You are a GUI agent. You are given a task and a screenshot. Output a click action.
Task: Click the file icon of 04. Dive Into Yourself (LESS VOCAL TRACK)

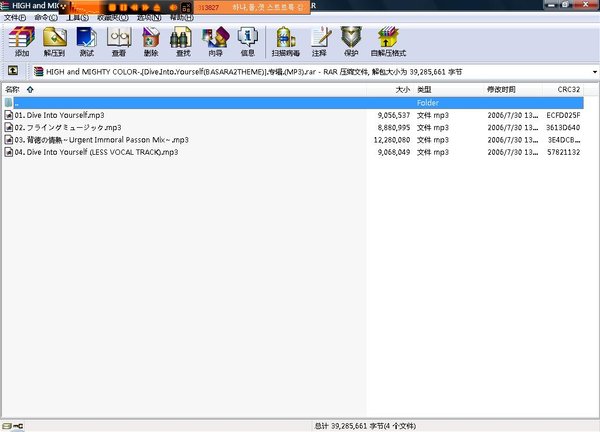(x=8, y=152)
